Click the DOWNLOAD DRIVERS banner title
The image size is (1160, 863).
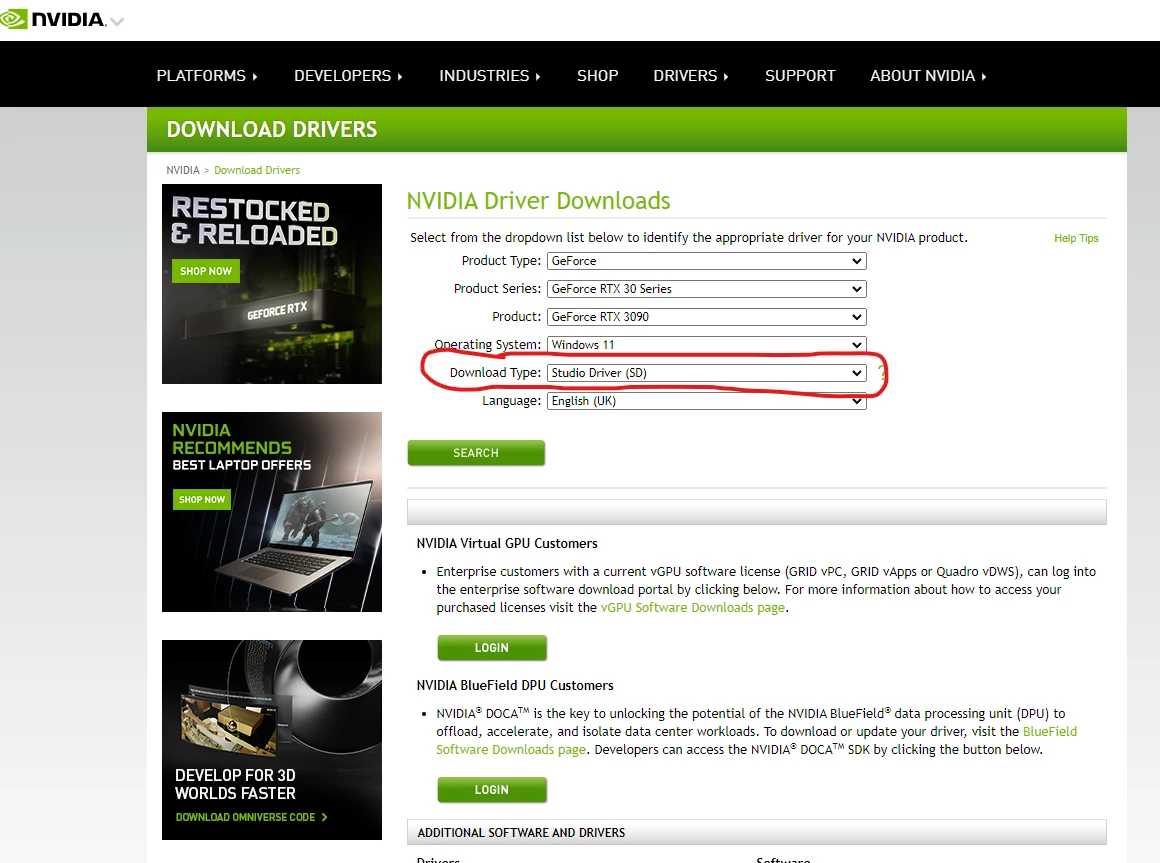pyautogui.click(x=272, y=129)
